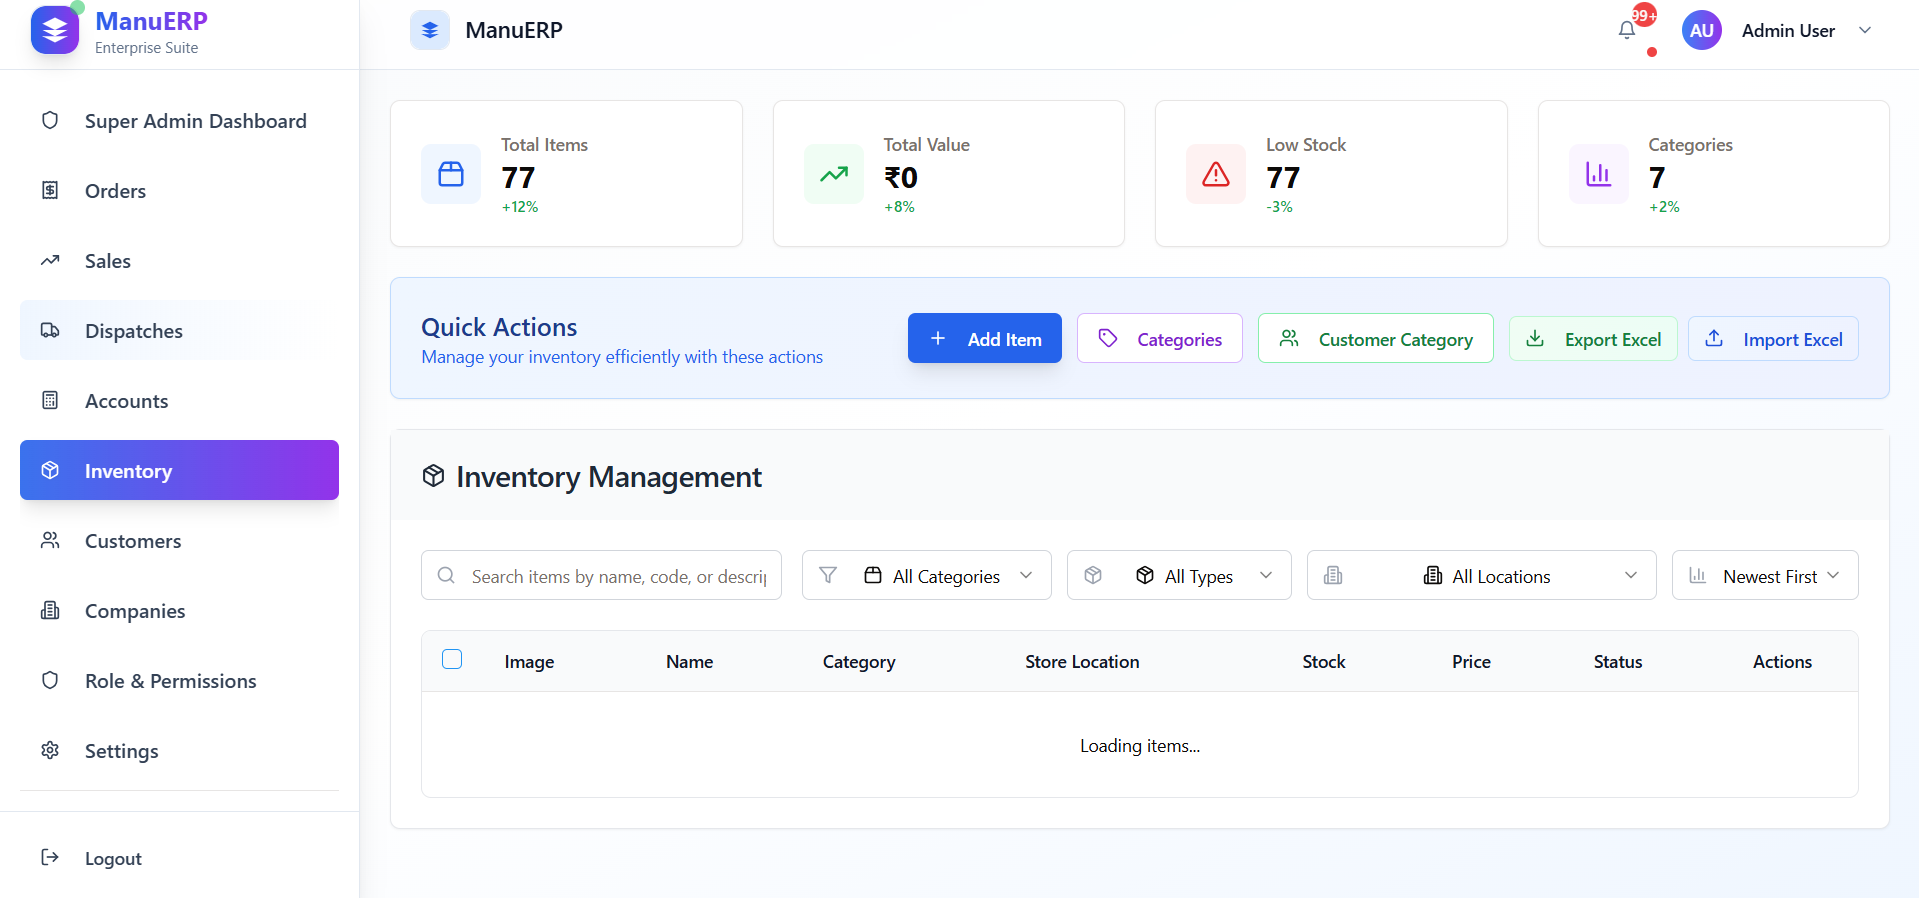Click the Price column header

pyautogui.click(x=1471, y=661)
